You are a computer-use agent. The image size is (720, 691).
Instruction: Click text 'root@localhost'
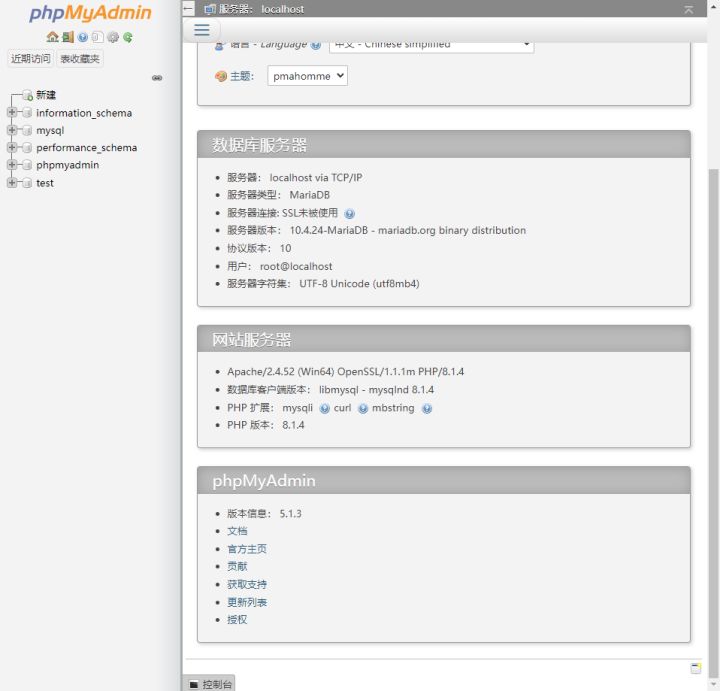coord(296,266)
